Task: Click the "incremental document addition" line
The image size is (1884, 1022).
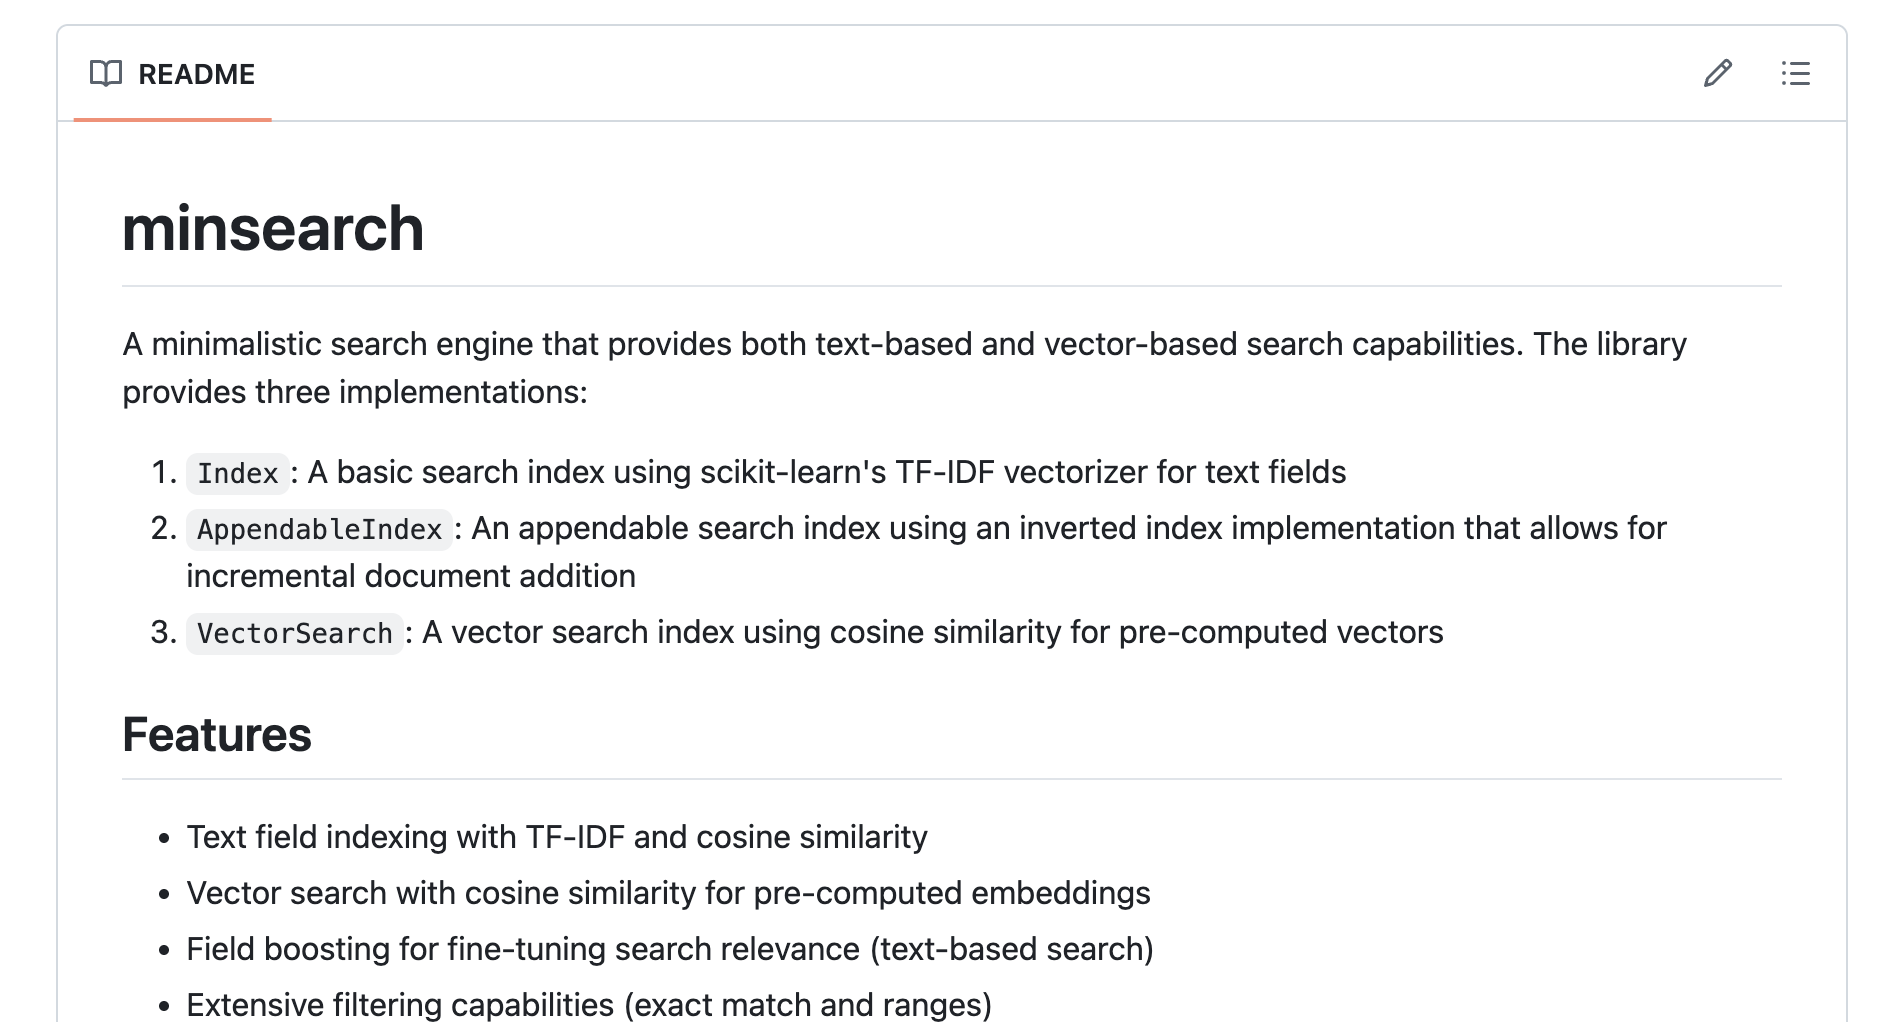Action: [411, 576]
